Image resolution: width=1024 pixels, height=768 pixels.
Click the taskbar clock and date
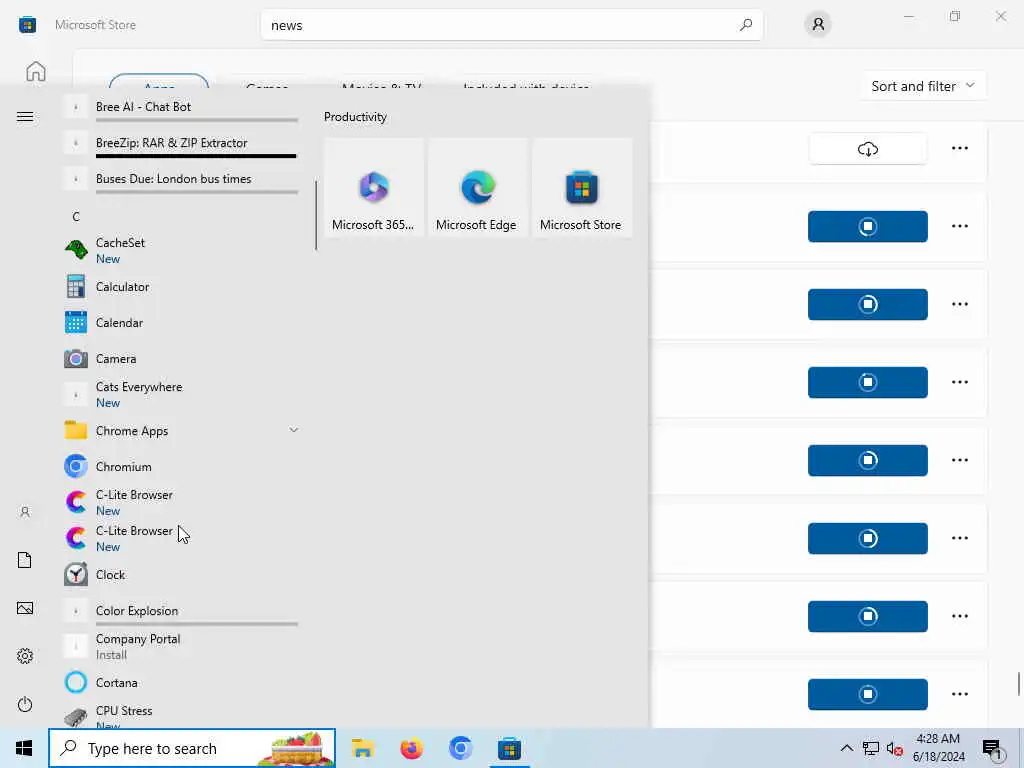point(938,748)
